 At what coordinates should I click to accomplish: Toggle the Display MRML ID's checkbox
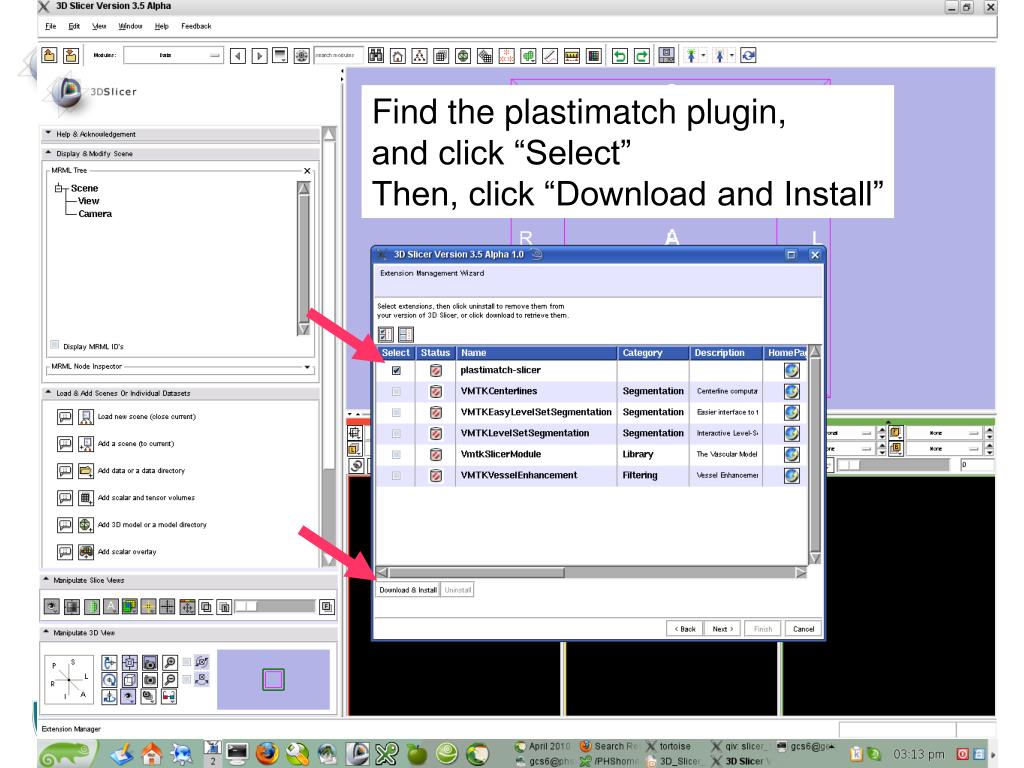tap(55, 345)
